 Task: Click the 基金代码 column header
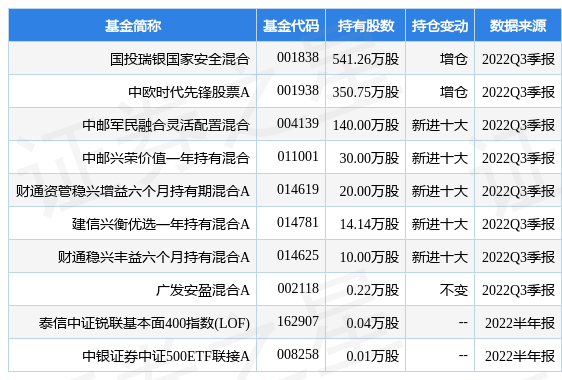coord(291,26)
